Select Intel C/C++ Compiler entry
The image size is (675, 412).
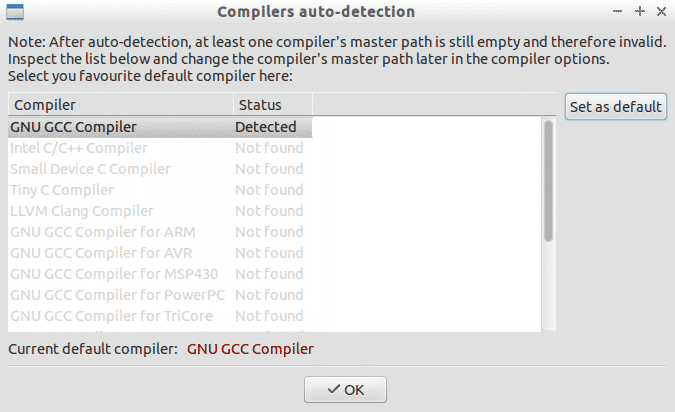click(x=78, y=148)
